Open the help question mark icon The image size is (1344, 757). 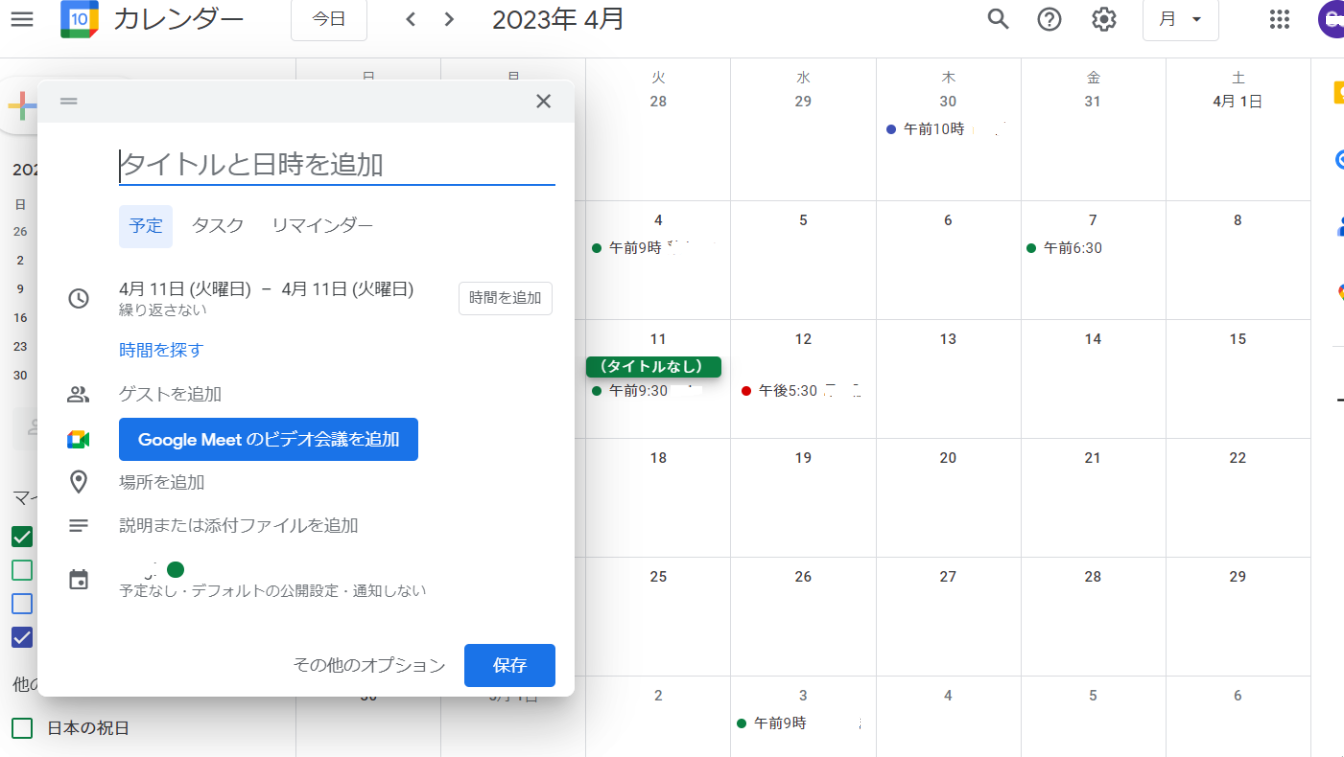tap(1049, 19)
